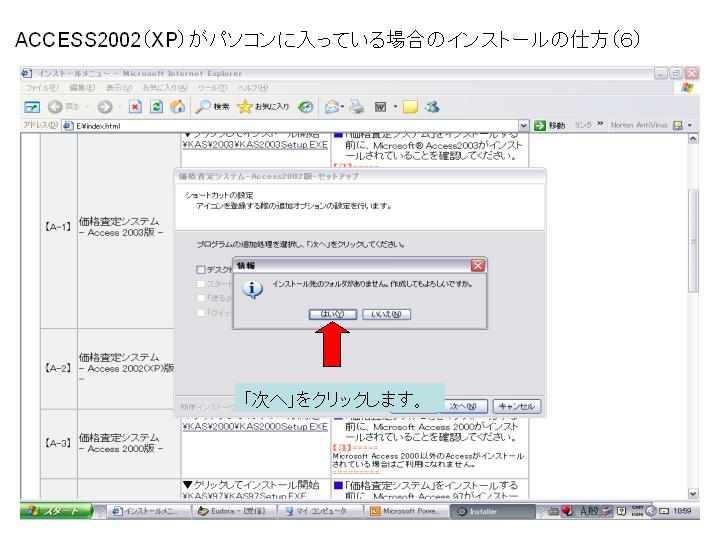Open the Back button history dropdown arrow
The height and width of the screenshot is (540, 720).
(88, 107)
